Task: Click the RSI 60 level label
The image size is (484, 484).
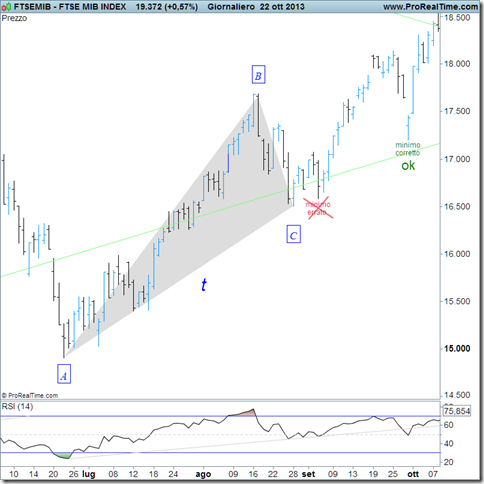Action: pos(449,425)
